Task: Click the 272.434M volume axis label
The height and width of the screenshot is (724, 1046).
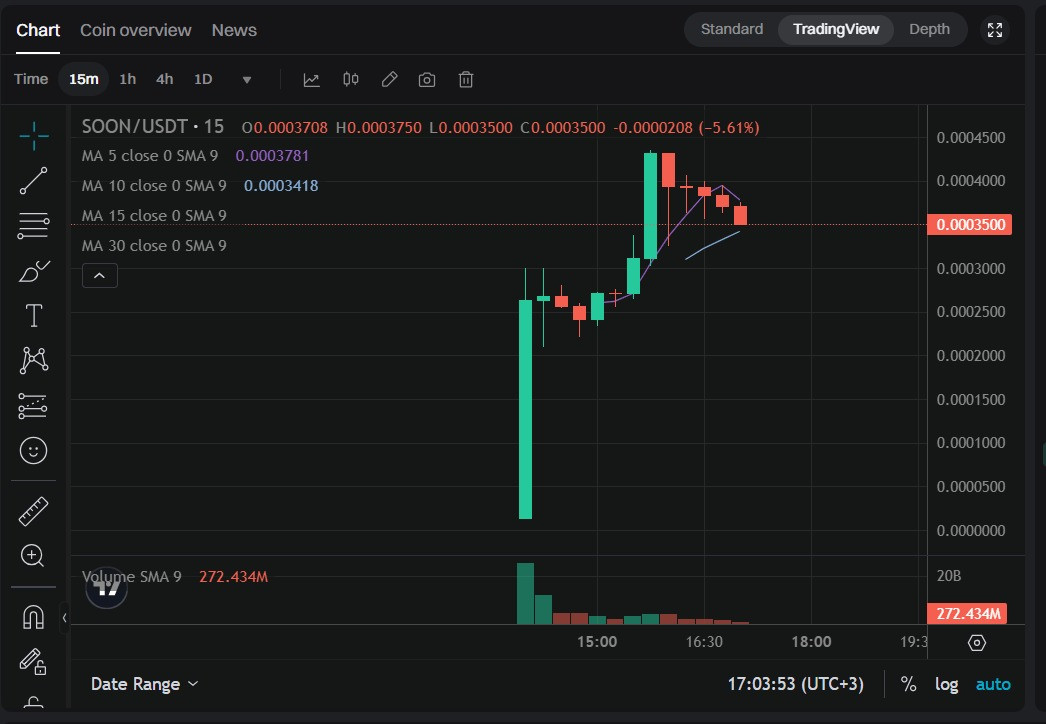Action: (967, 614)
